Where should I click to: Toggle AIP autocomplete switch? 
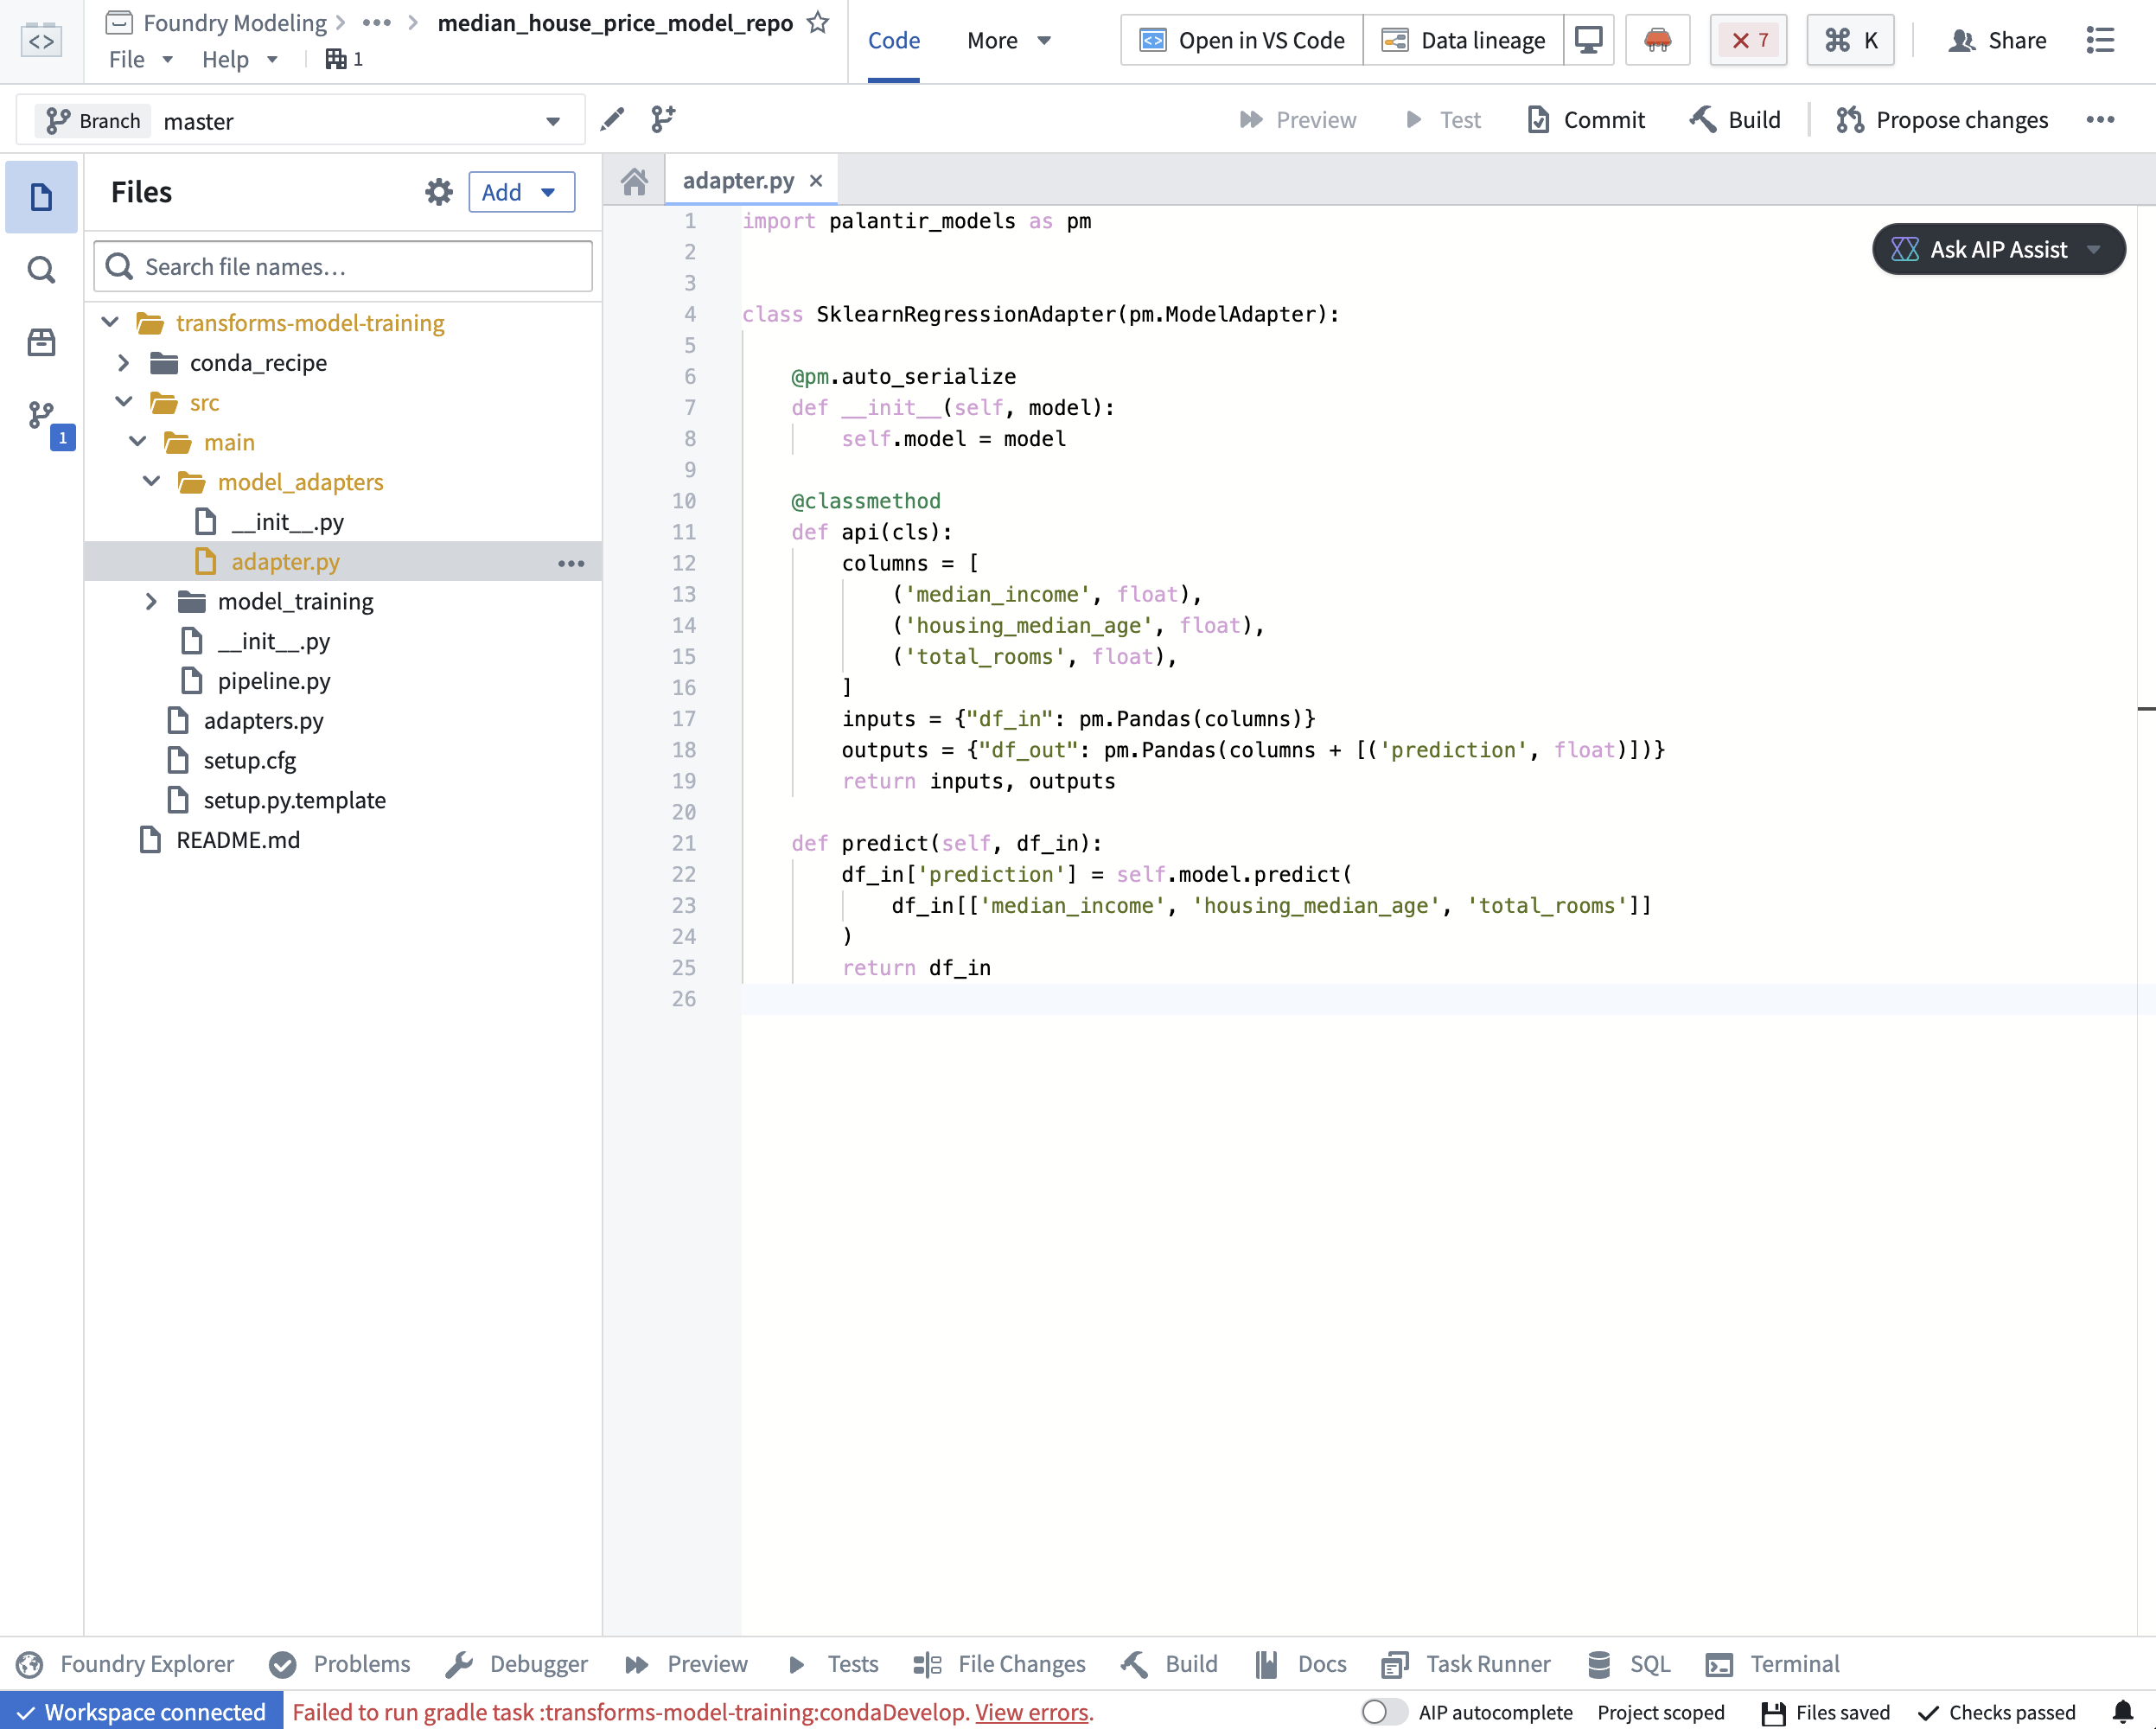tap(1383, 1711)
